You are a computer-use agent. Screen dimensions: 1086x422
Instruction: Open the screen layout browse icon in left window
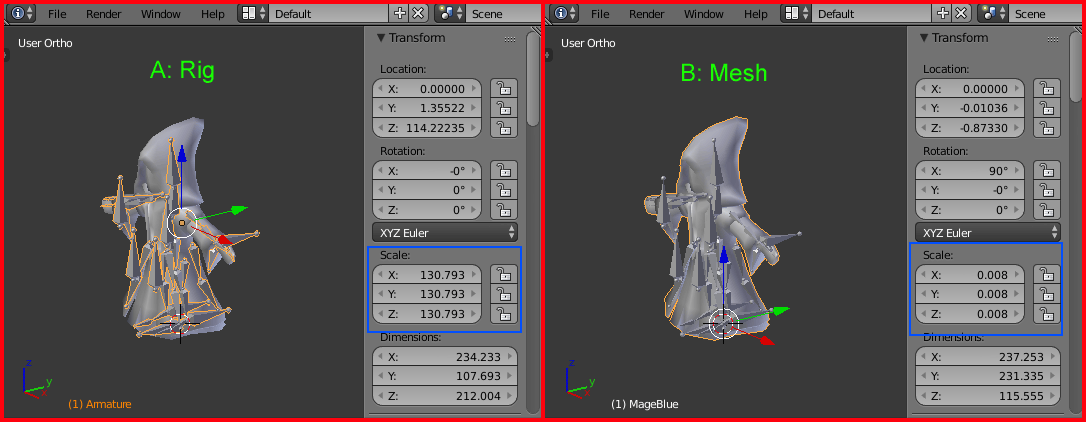(253, 13)
